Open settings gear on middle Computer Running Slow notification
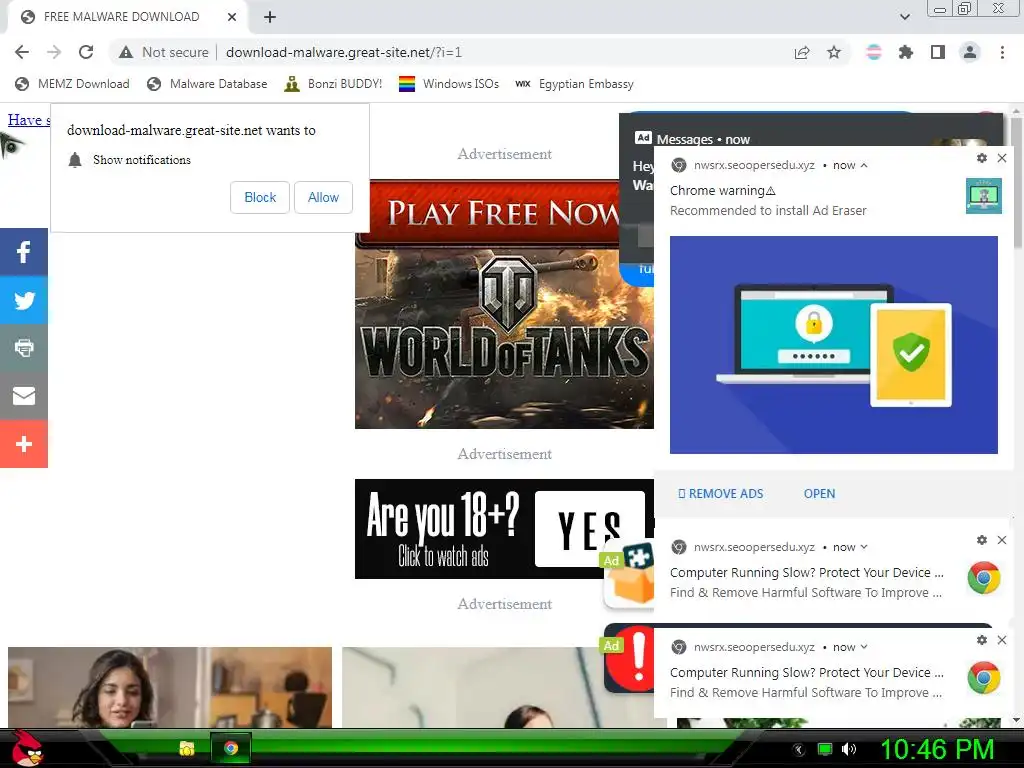Screen dimensions: 1024x768 coord(982,540)
